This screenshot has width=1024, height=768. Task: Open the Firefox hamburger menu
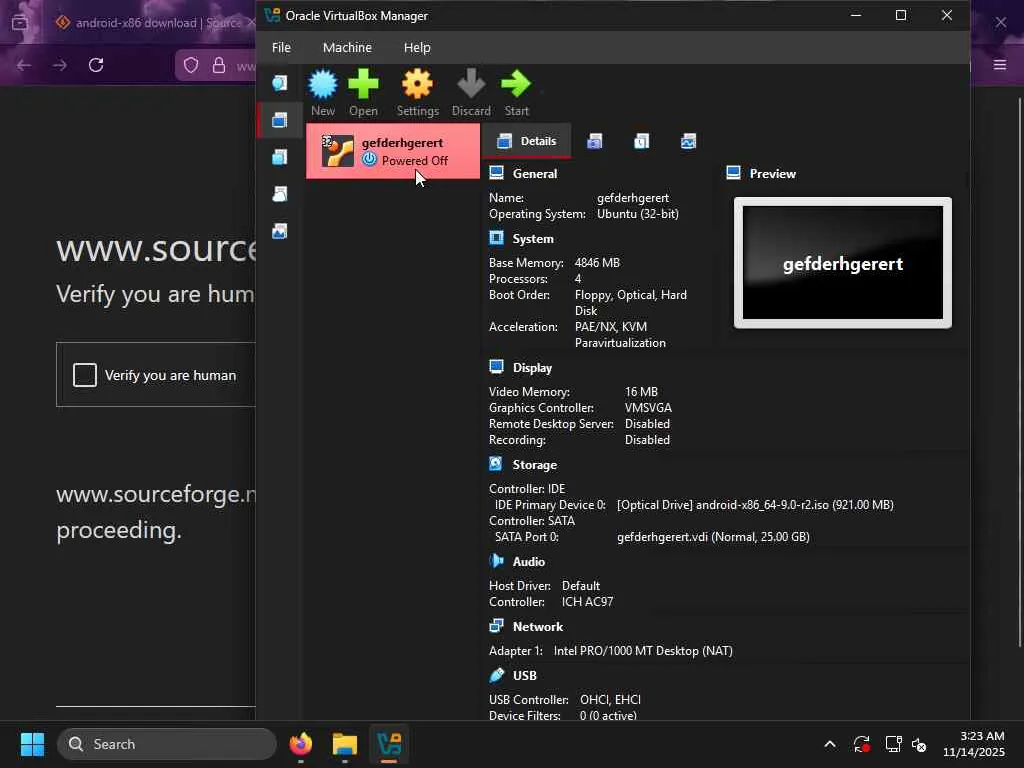[x=1000, y=65]
